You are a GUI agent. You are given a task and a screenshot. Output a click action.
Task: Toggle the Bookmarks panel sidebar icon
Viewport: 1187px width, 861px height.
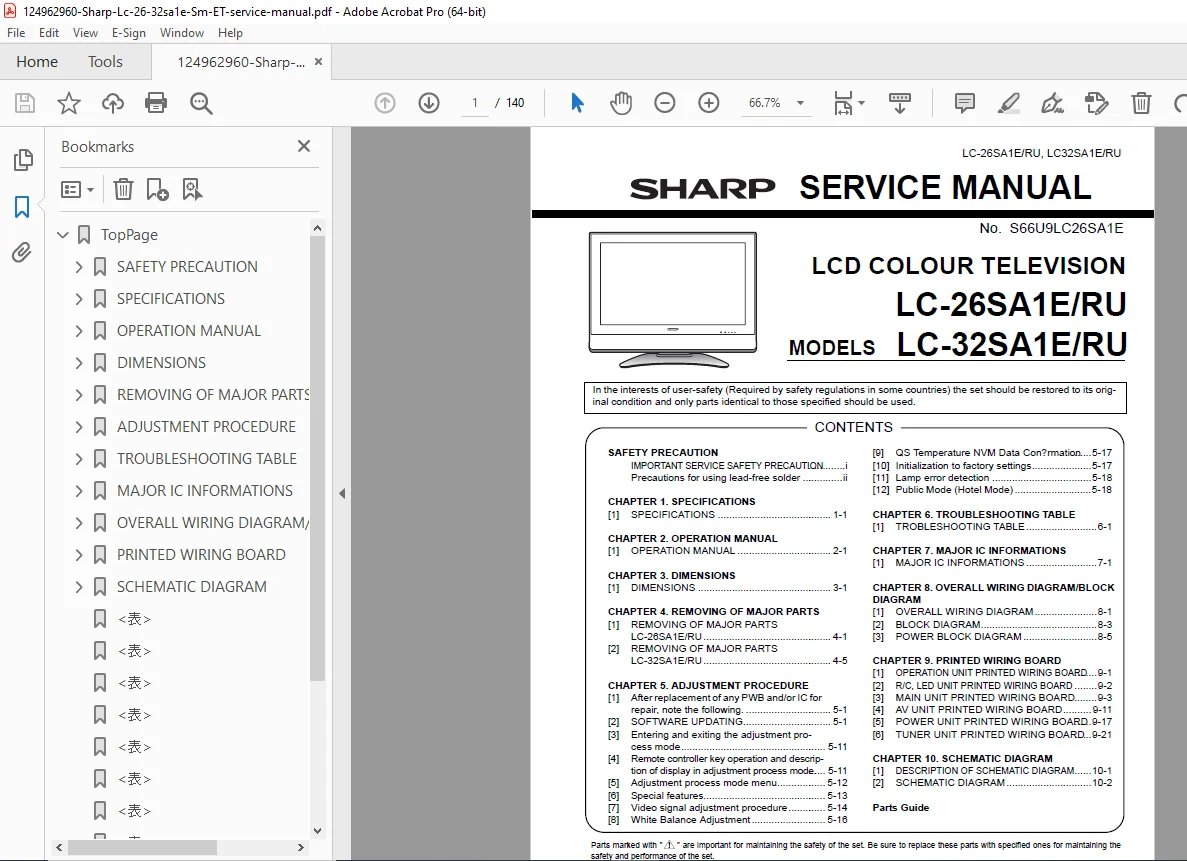pos(22,207)
